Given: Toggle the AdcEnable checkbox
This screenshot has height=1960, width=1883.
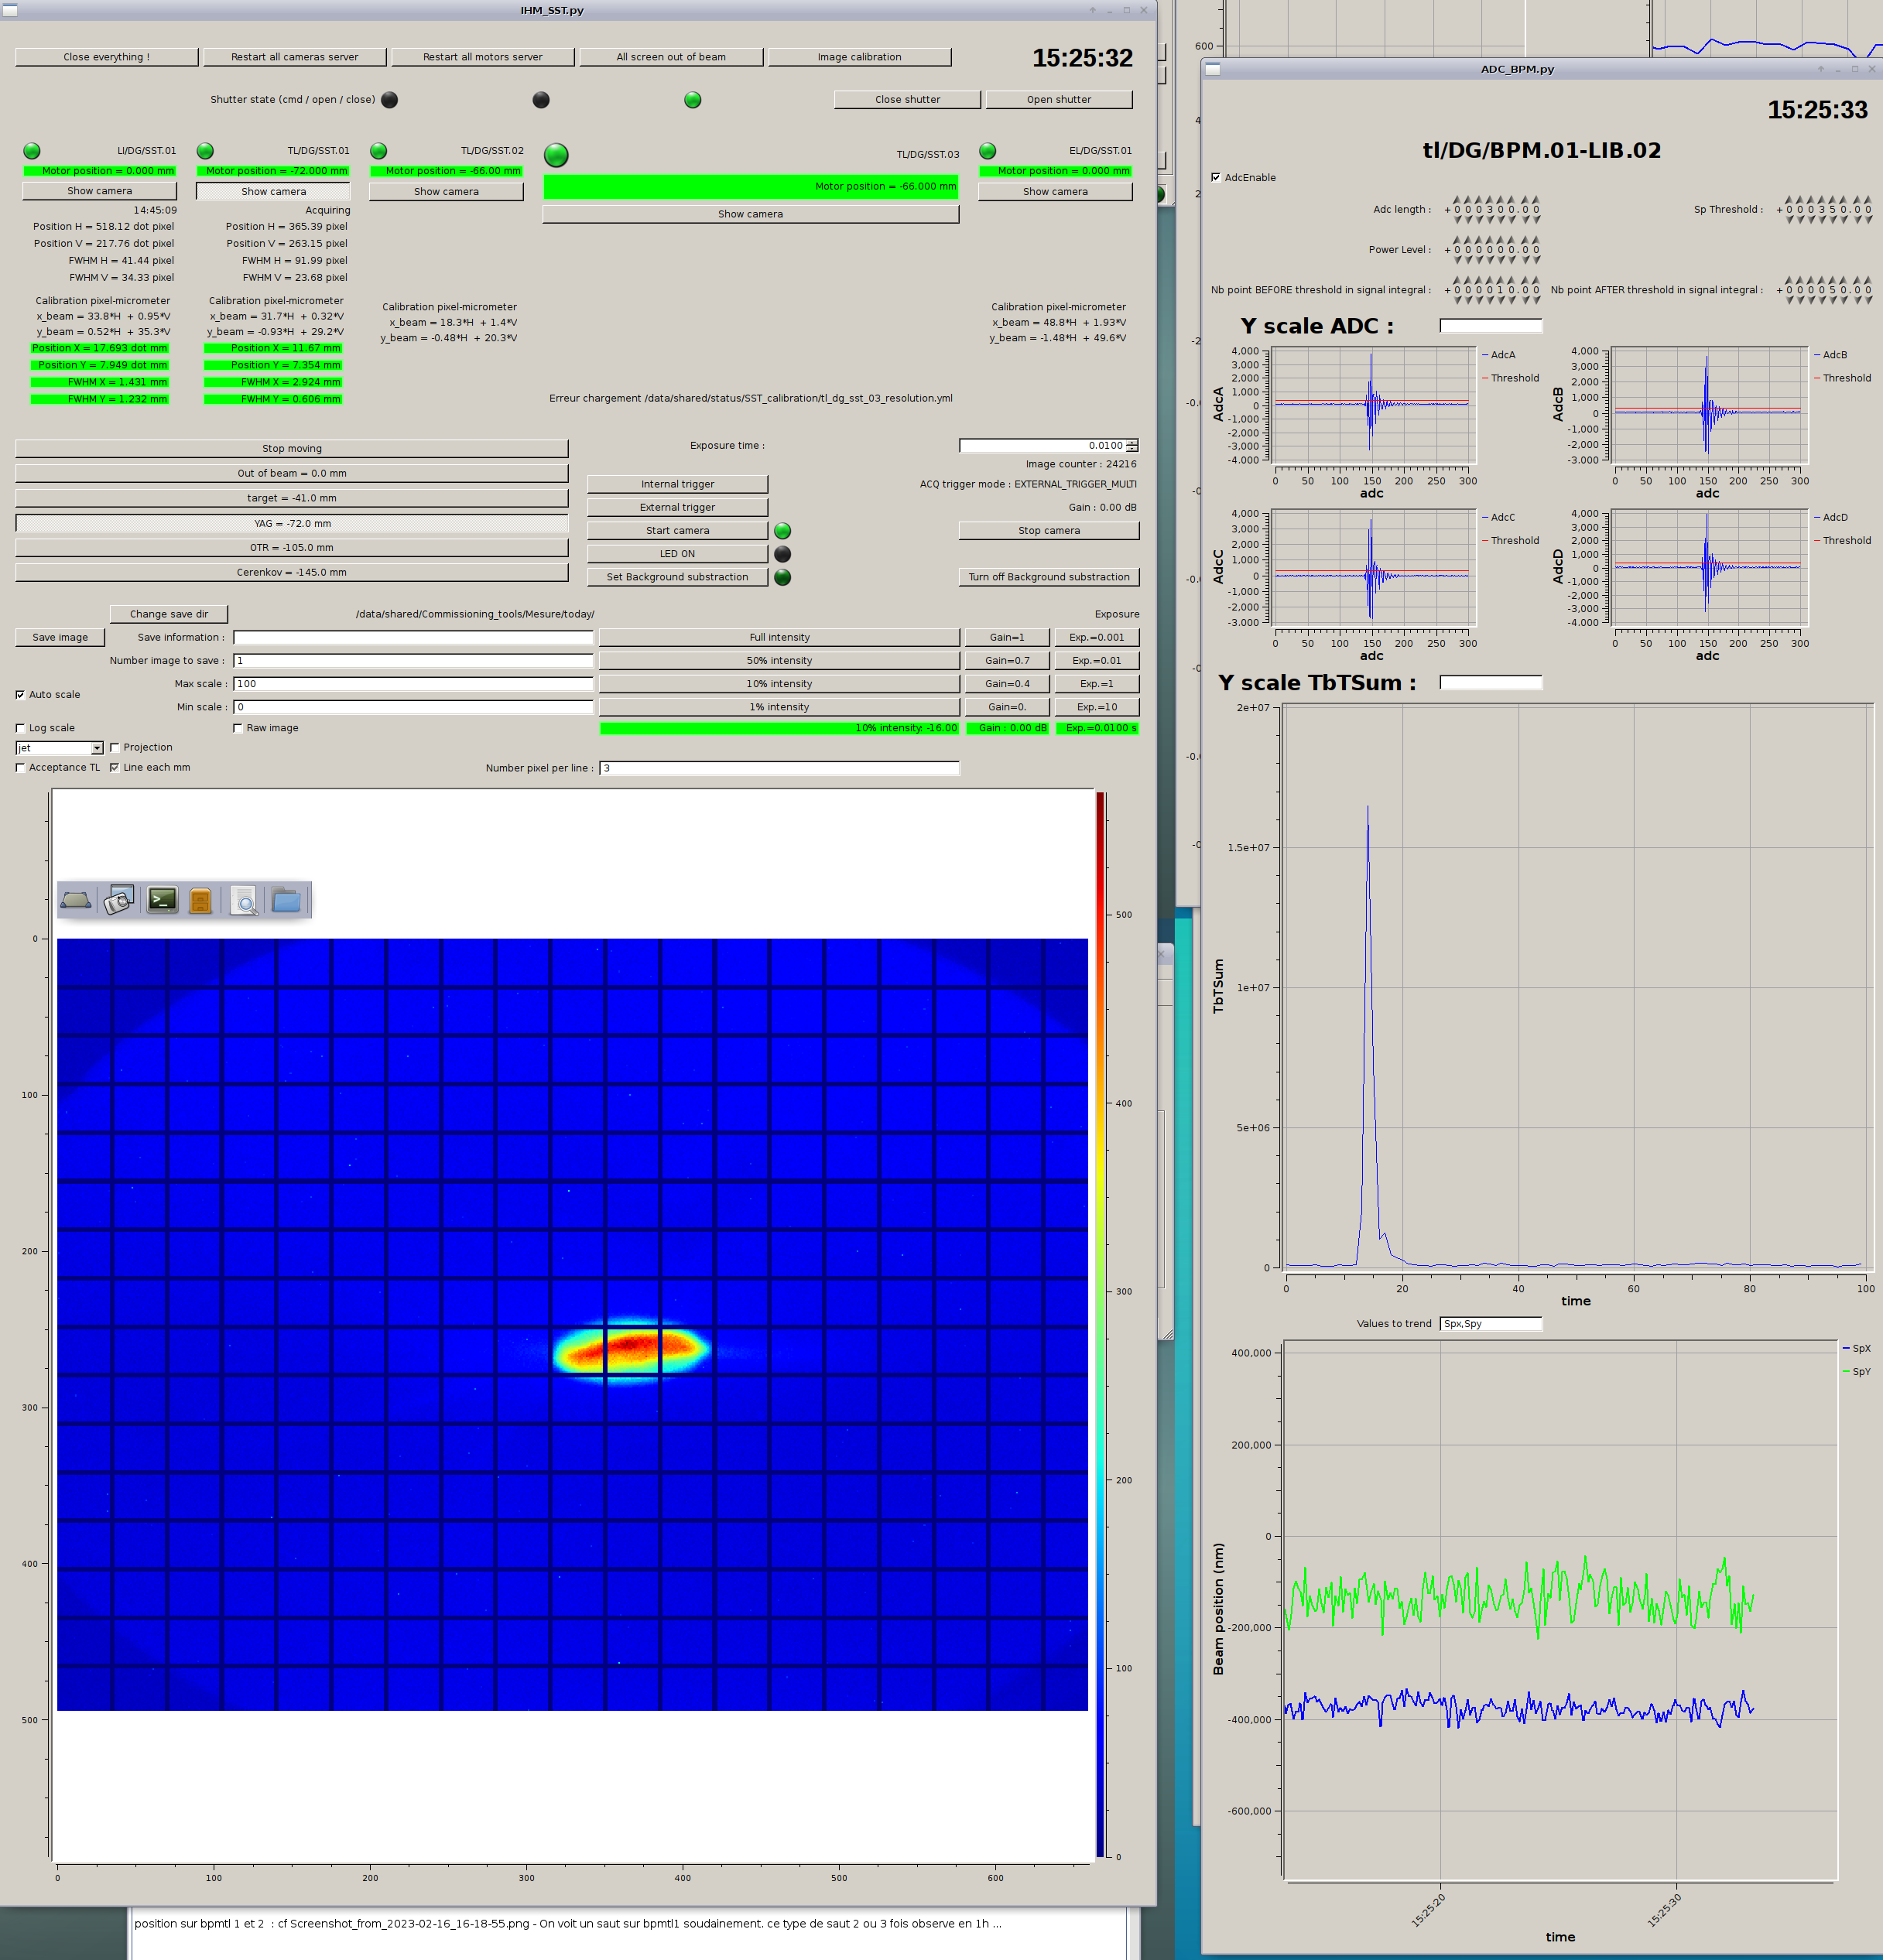Looking at the screenshot, I should (1216, 178).
